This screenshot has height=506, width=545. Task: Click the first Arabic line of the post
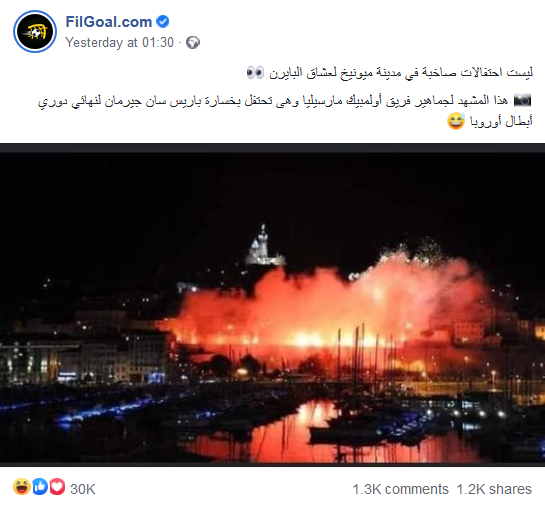[390, 73]
